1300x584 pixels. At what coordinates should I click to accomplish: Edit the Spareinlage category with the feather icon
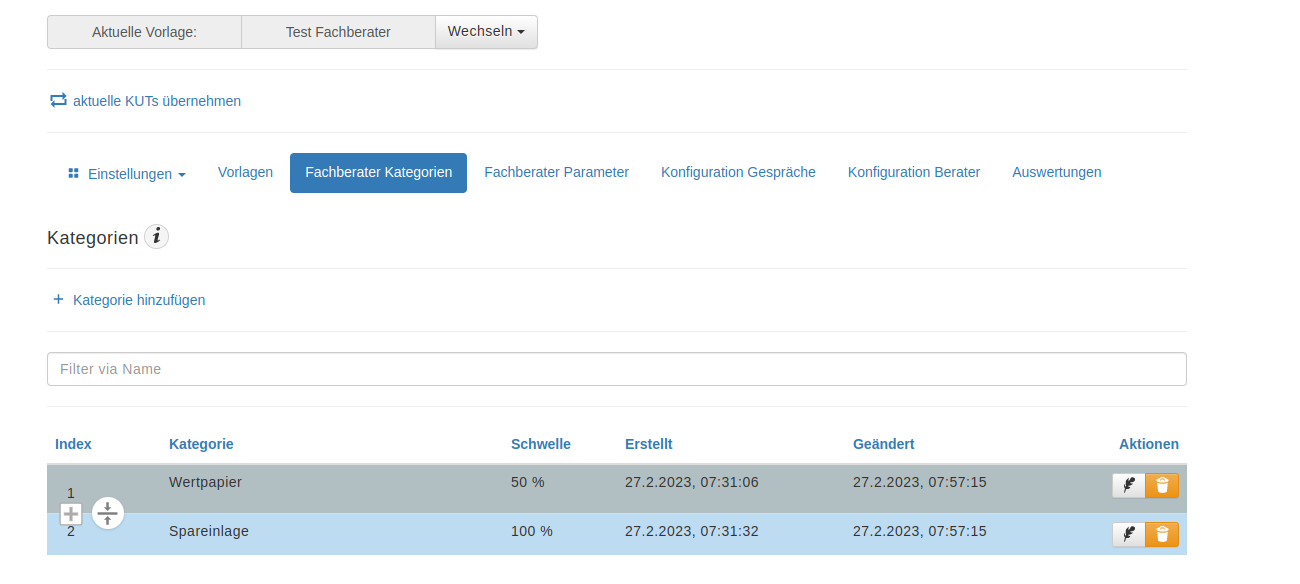(x=1129, y=534)
